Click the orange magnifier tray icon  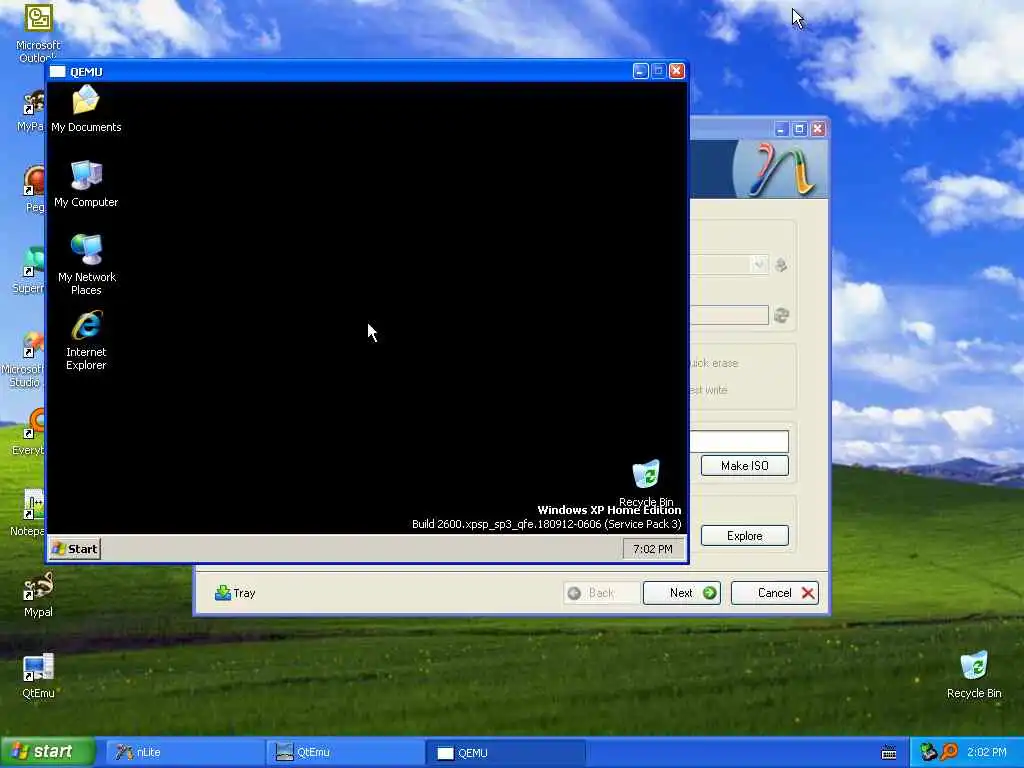tap(949, 752)
